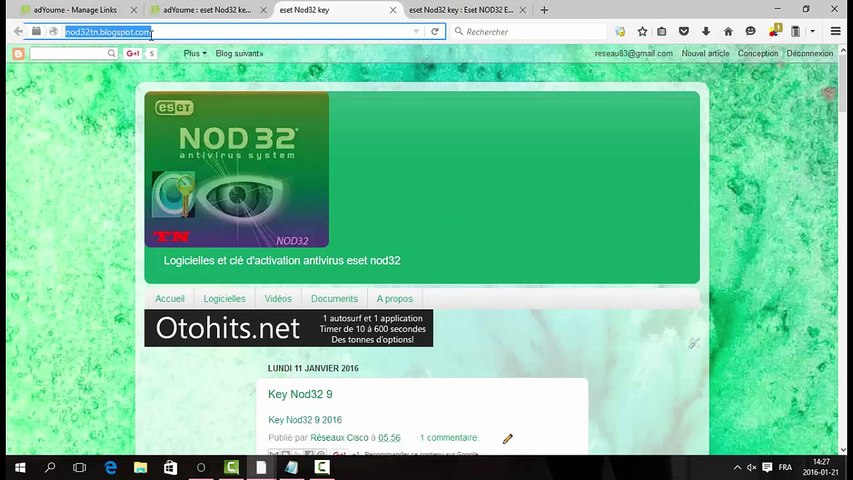853x480 pixels.
Task: Open the Key Nod32 9 post title
Action: [300, 395]
